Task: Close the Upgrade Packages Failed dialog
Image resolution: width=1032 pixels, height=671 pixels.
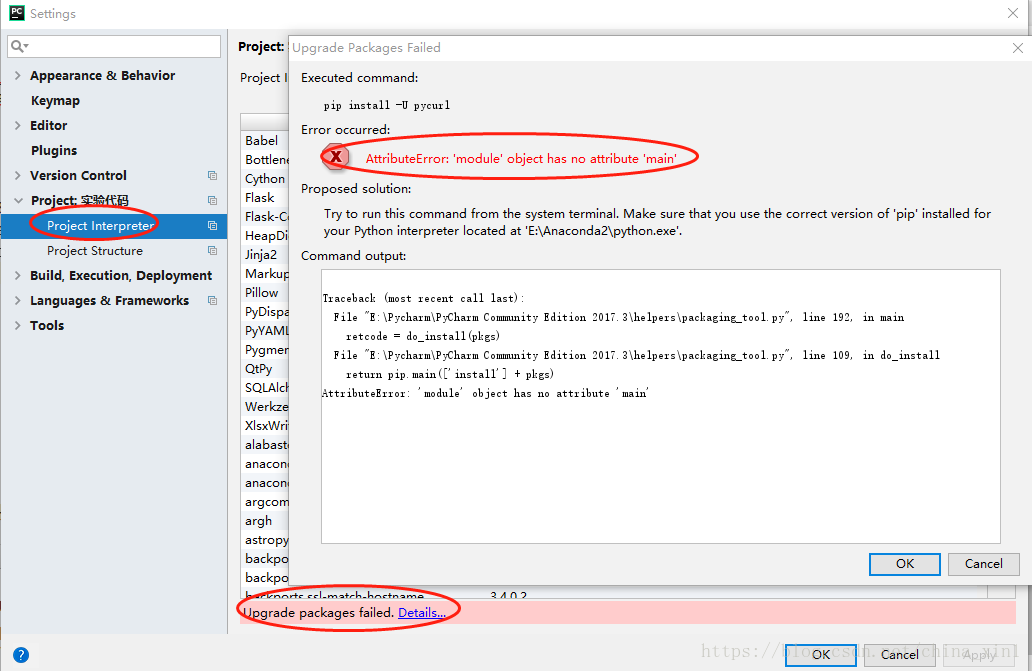Action: (1018, 48)
